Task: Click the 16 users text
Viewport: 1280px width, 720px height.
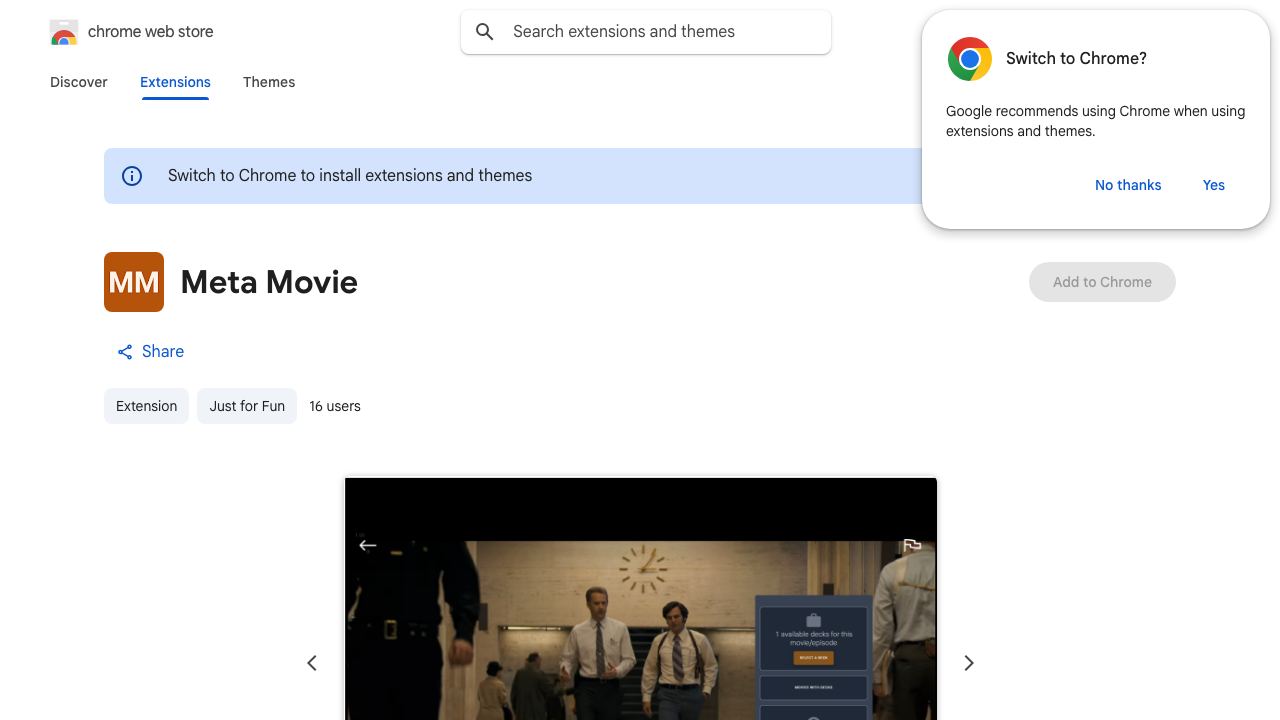Action: pos(335,406)
